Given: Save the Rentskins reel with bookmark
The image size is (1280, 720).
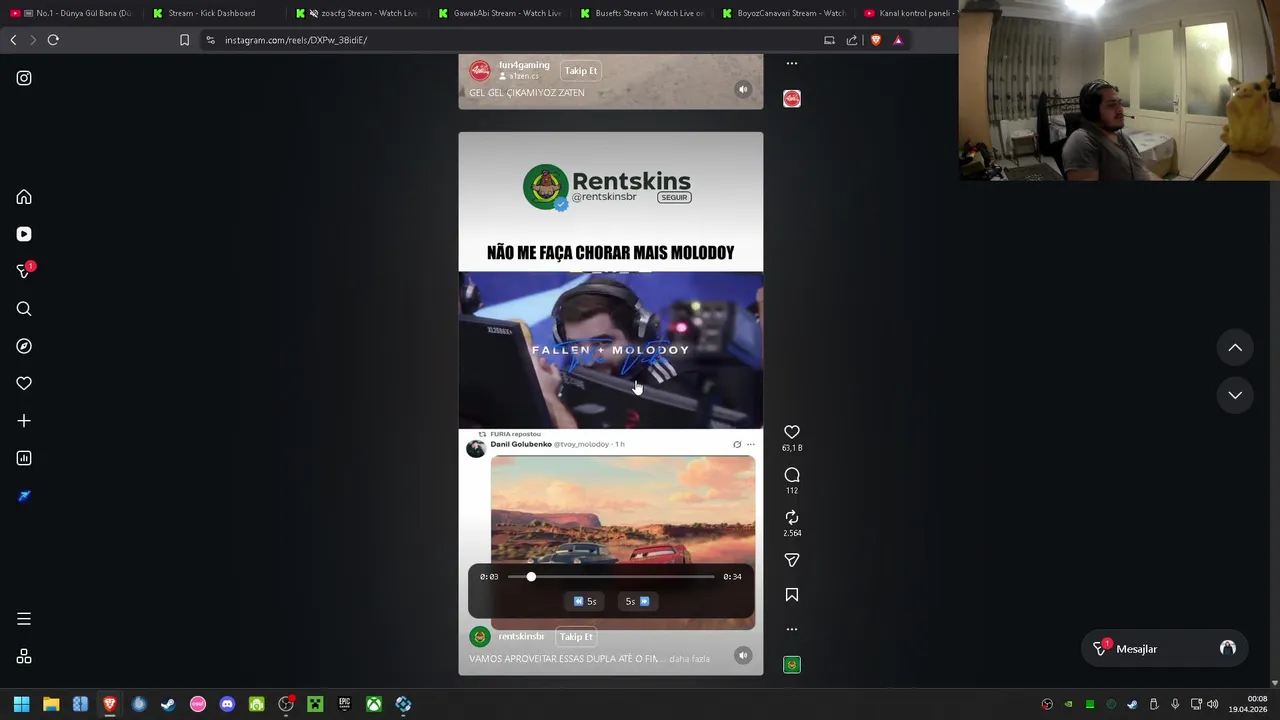Looking at the screenshot, I should point(792,595).
